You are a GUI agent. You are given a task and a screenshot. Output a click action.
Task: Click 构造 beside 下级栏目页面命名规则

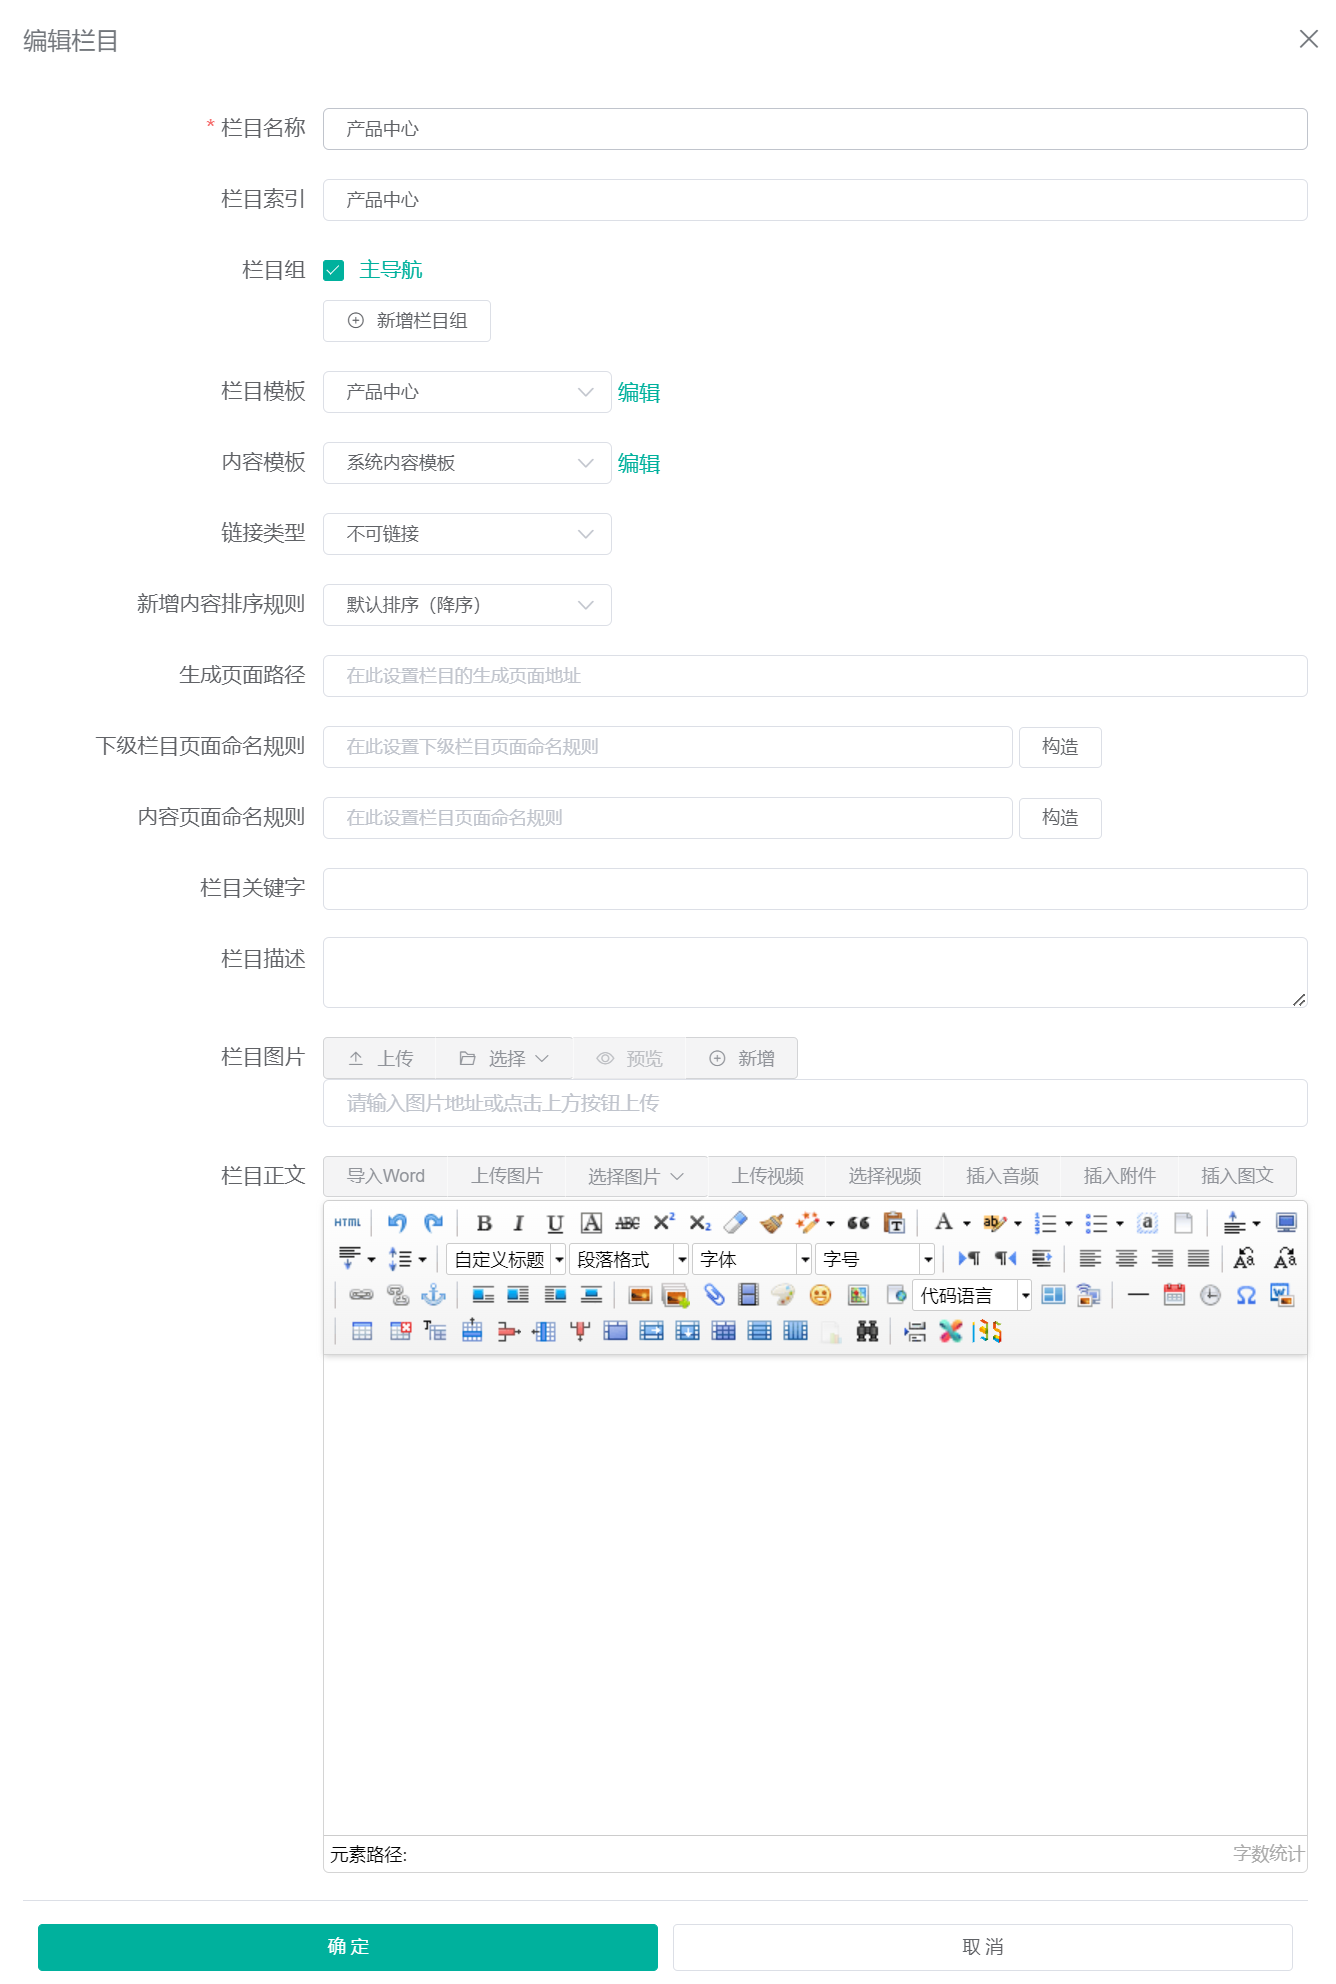point(1060,747)
